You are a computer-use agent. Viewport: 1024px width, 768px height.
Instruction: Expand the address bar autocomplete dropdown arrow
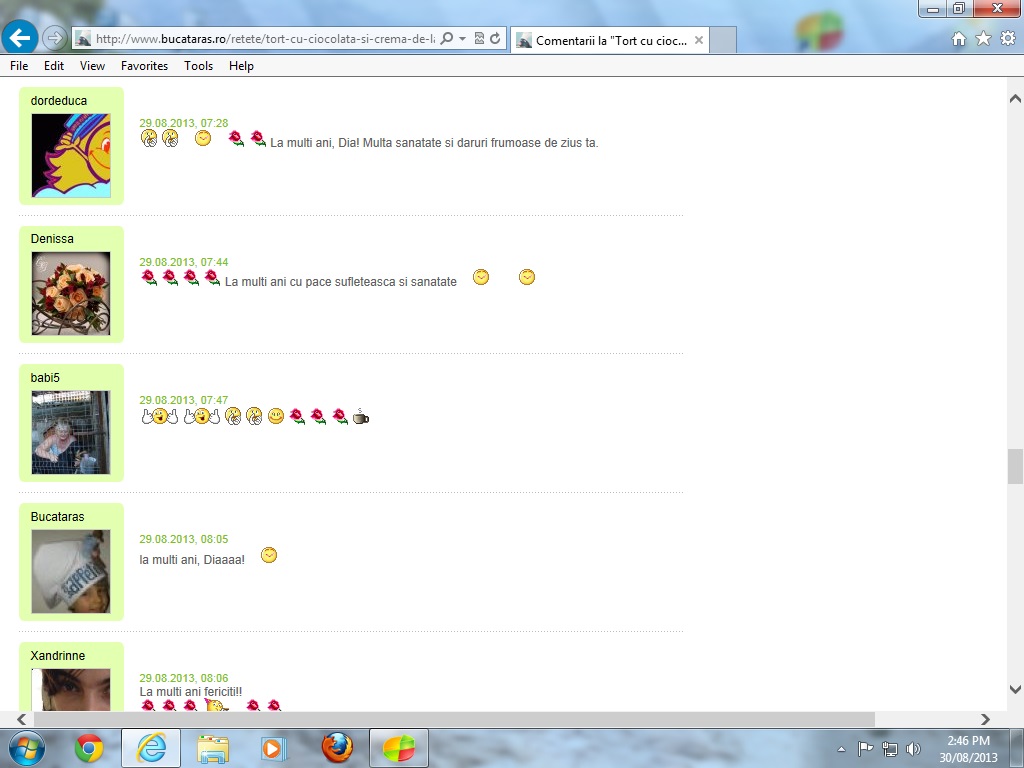click(x=462, y=39)
